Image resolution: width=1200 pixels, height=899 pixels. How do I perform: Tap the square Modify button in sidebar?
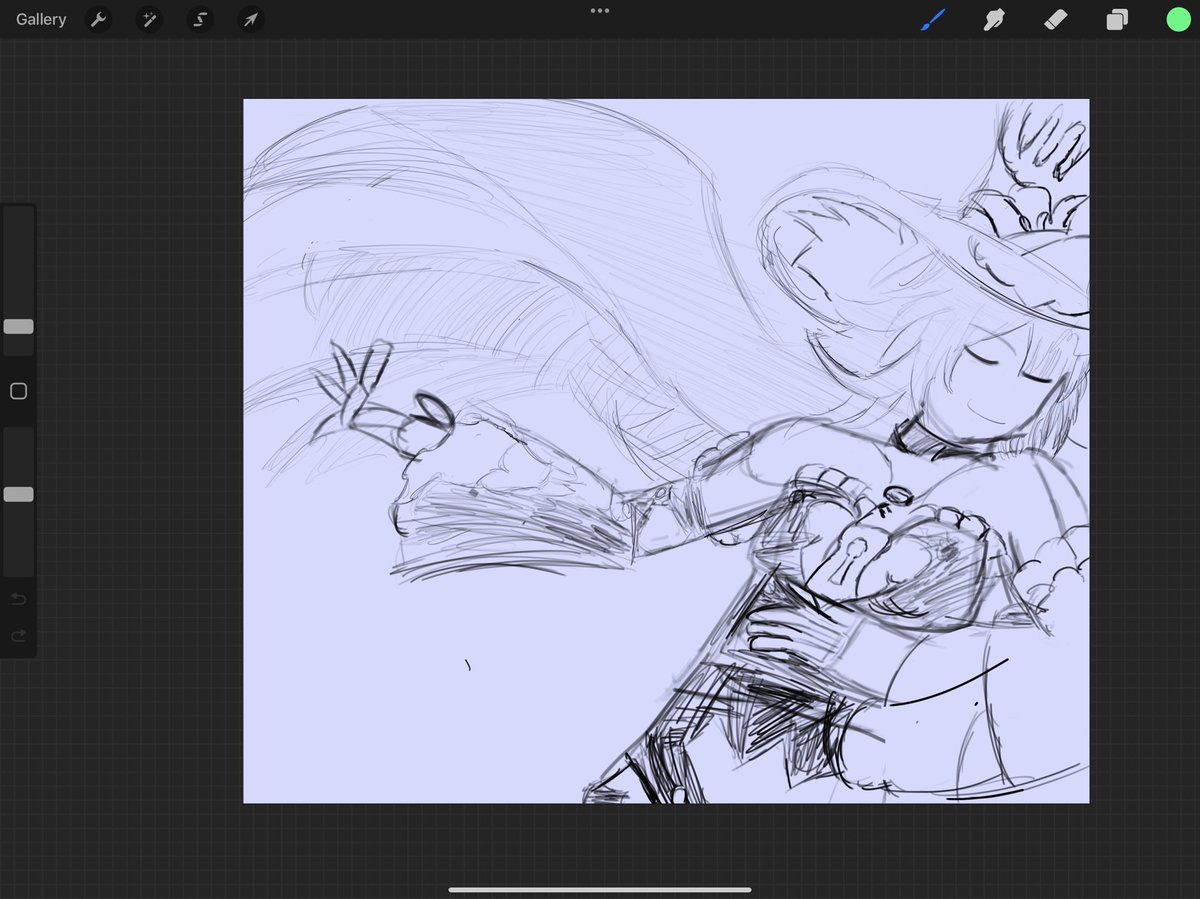[x=18, y=391]
